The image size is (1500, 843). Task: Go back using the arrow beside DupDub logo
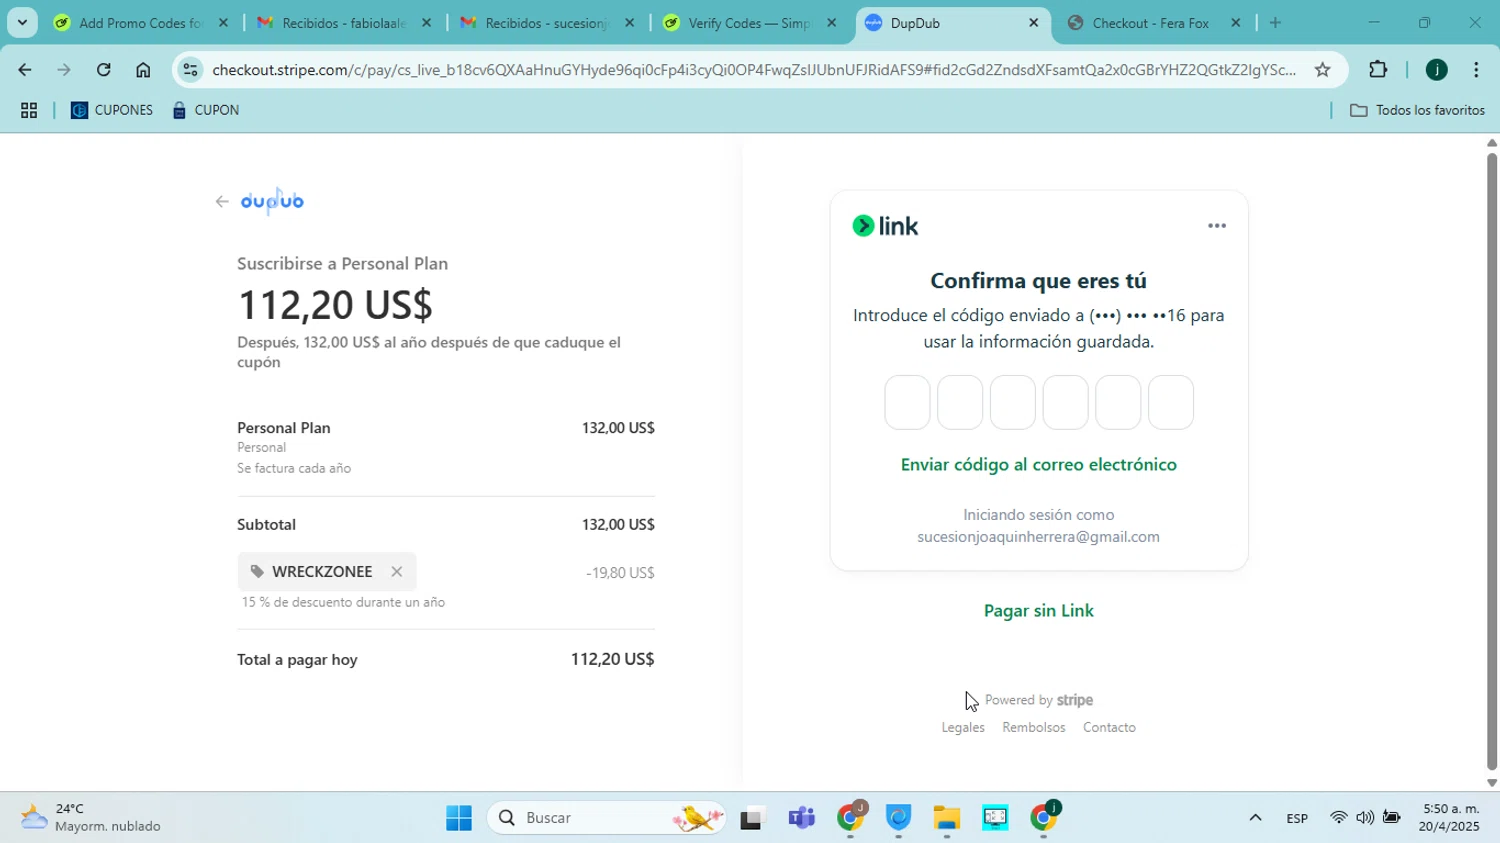[222, 202]
